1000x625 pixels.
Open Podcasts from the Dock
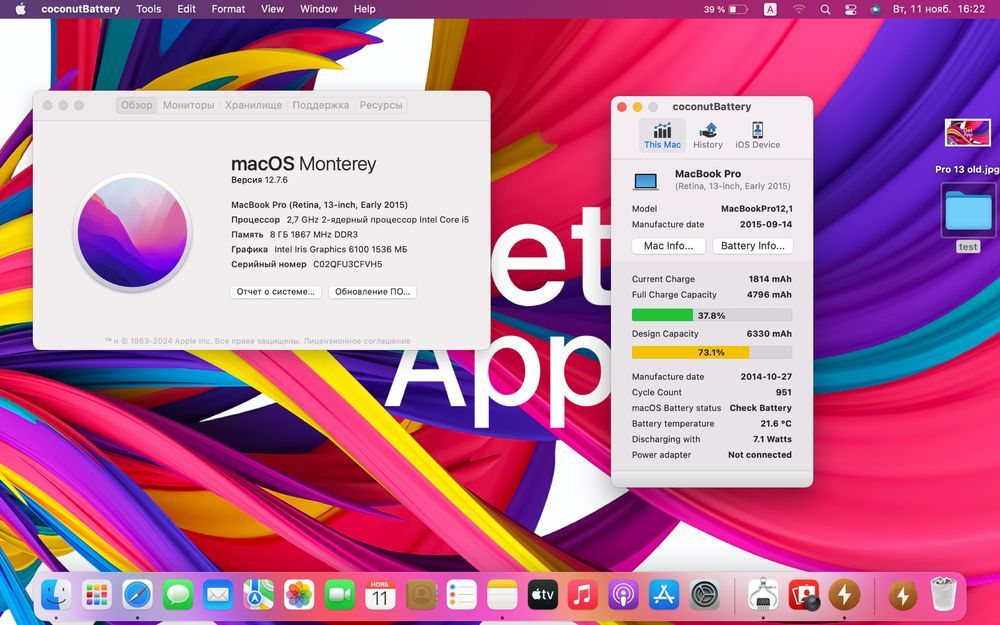[623, 596]
